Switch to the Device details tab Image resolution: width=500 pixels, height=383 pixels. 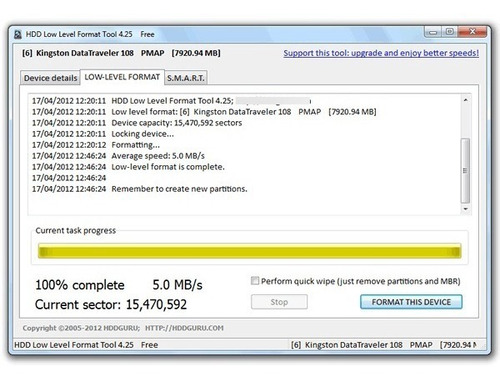[x=50, y=78]
